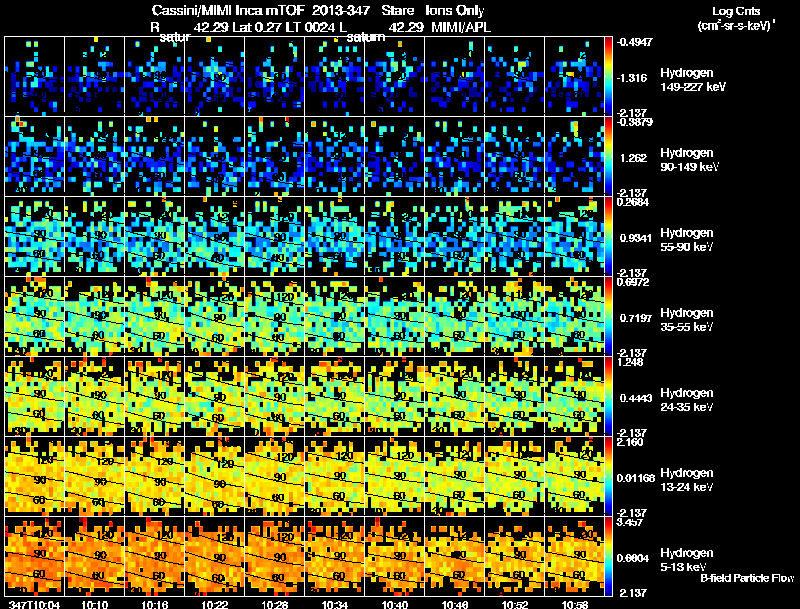This screenshot has width=800, height=609.
Task: Click the Hydrogen 149-227 keV color bar
Action: coord(608,76)
